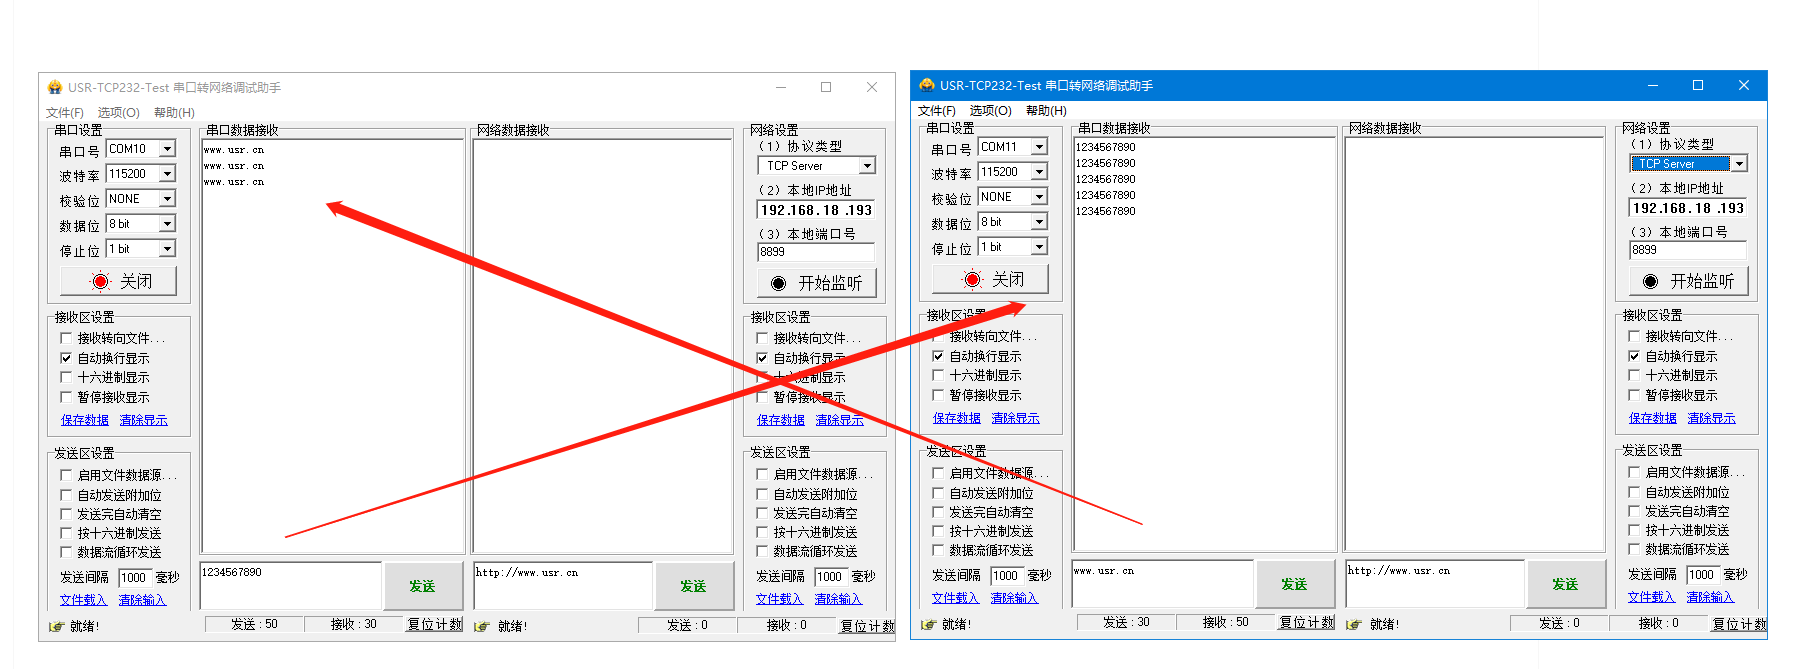Open 帮助(H) menu in the right blue-titled window
The image size is (1806, 669).
(x=1045, y=111)
